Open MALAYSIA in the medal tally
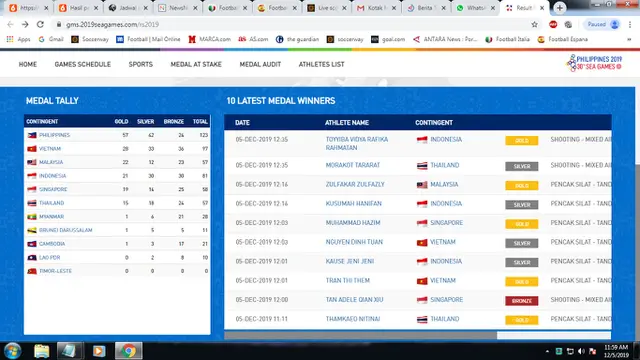Image resolution: width=640 pixels, height=360 pixels. click(x=51, y=162)
